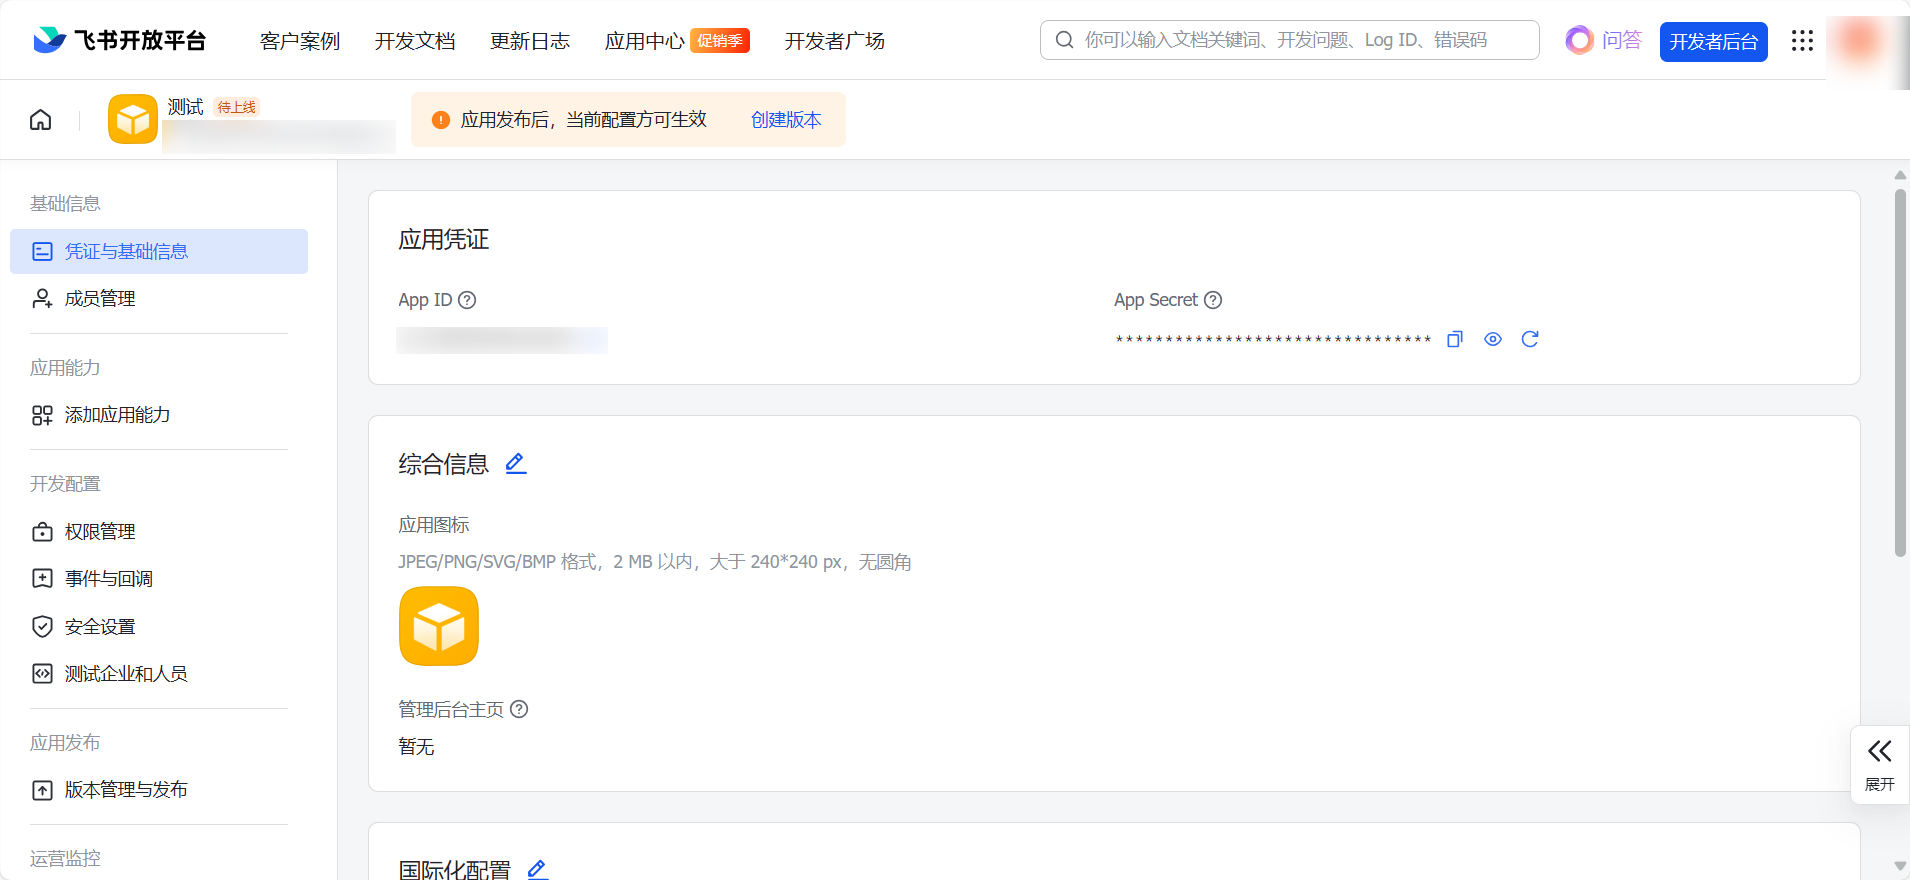Image resolution: width=1910 pixels, height=880 pixels.
Task: Click the 问答 label
Action: coord(1622,40)
